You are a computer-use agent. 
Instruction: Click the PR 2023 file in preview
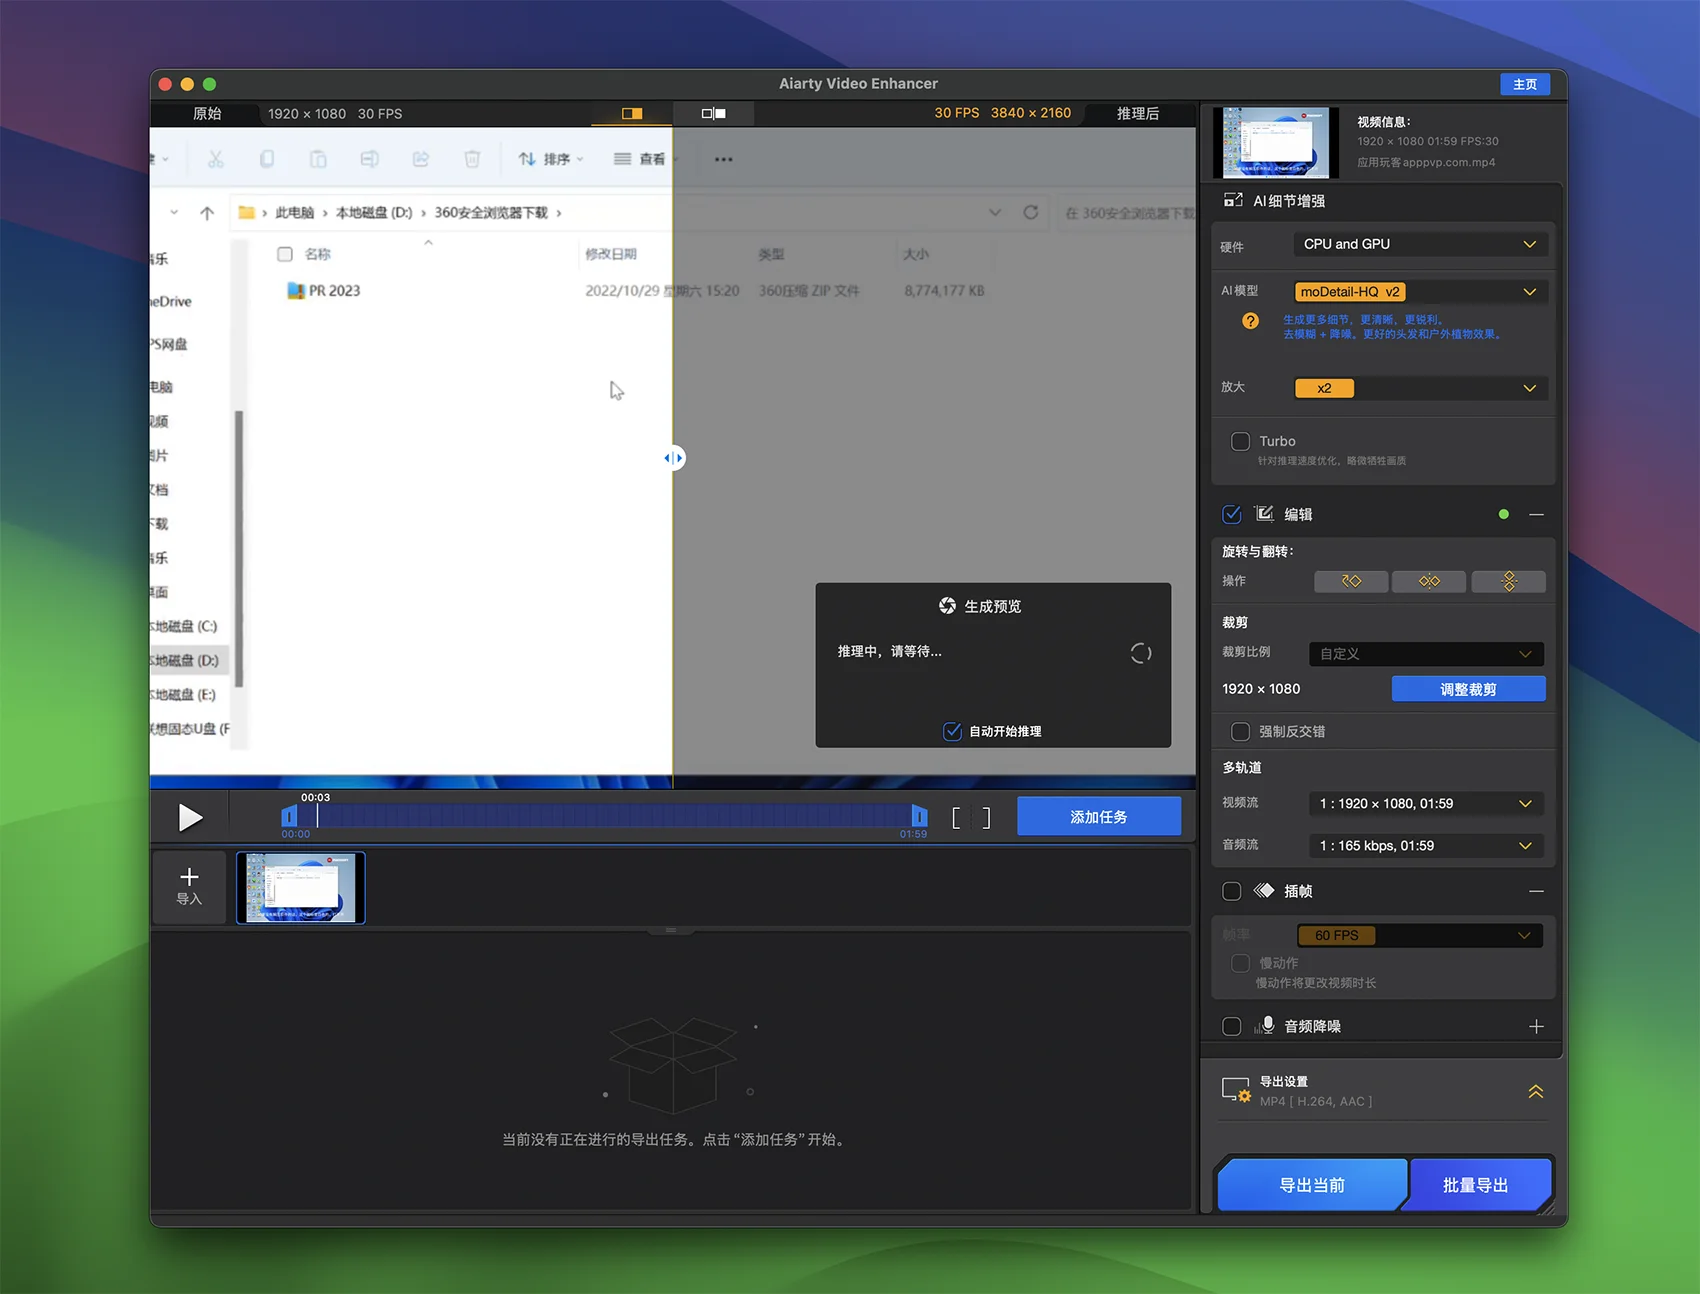point(324,290)
